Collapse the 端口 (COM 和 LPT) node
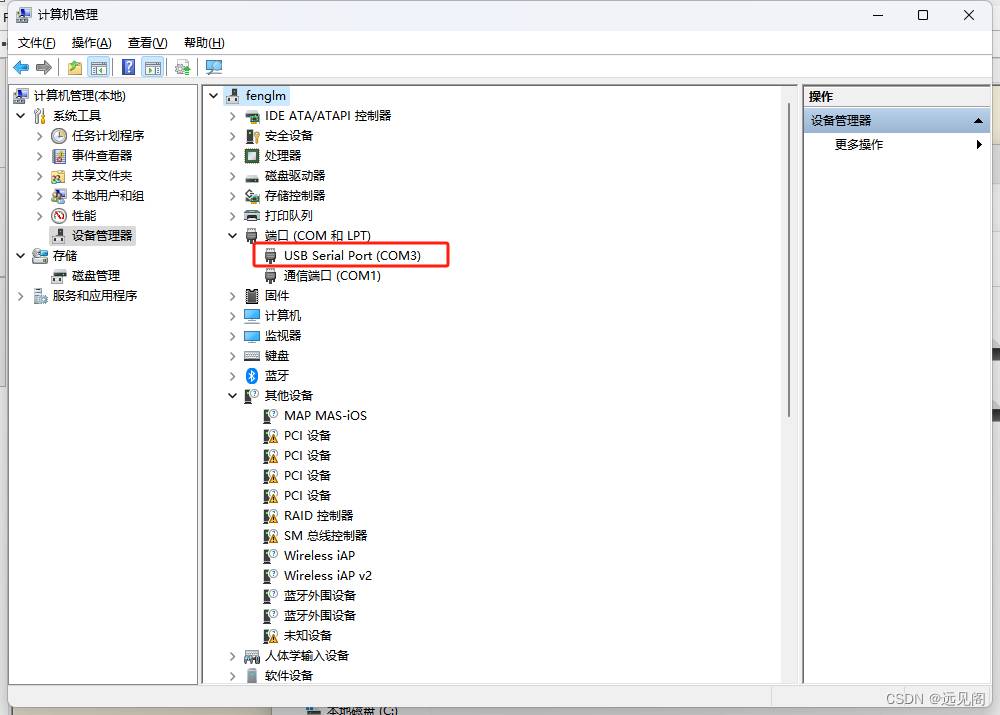The height and width of the screenshot is (715, 1000). (233, 236)
